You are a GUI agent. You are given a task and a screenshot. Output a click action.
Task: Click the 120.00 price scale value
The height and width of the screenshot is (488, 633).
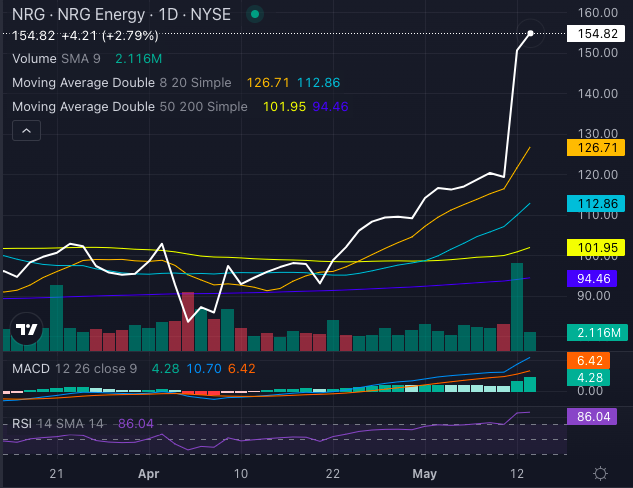tap(598, 175)
